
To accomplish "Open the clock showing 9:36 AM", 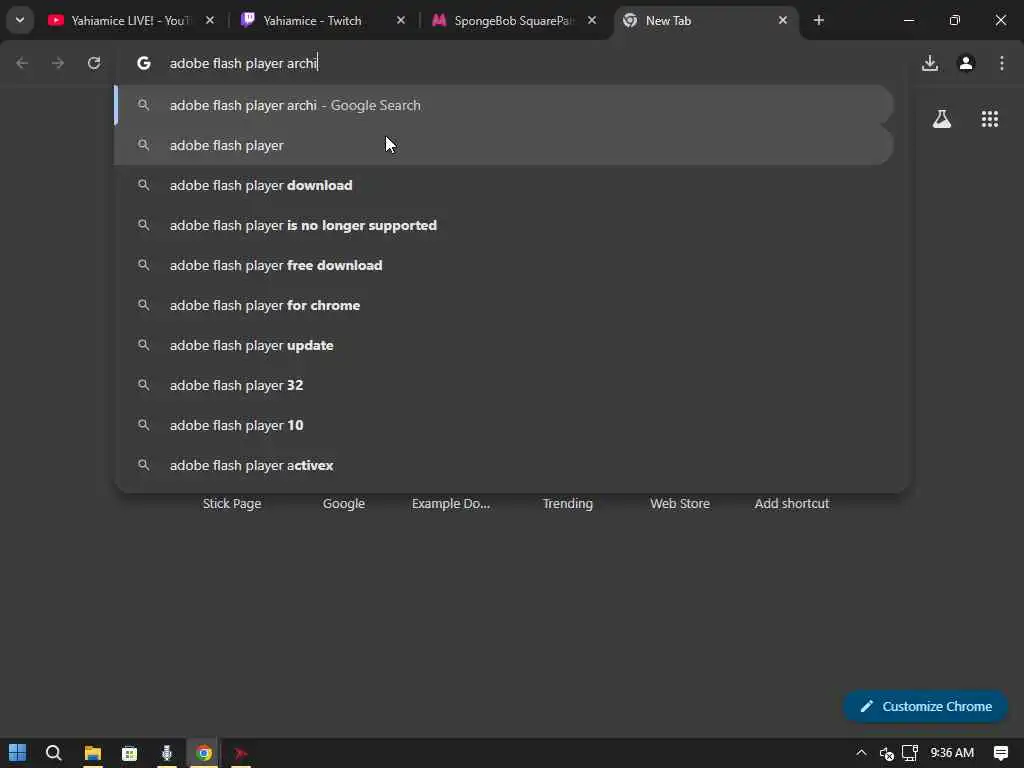I will [x=952, y=753].
